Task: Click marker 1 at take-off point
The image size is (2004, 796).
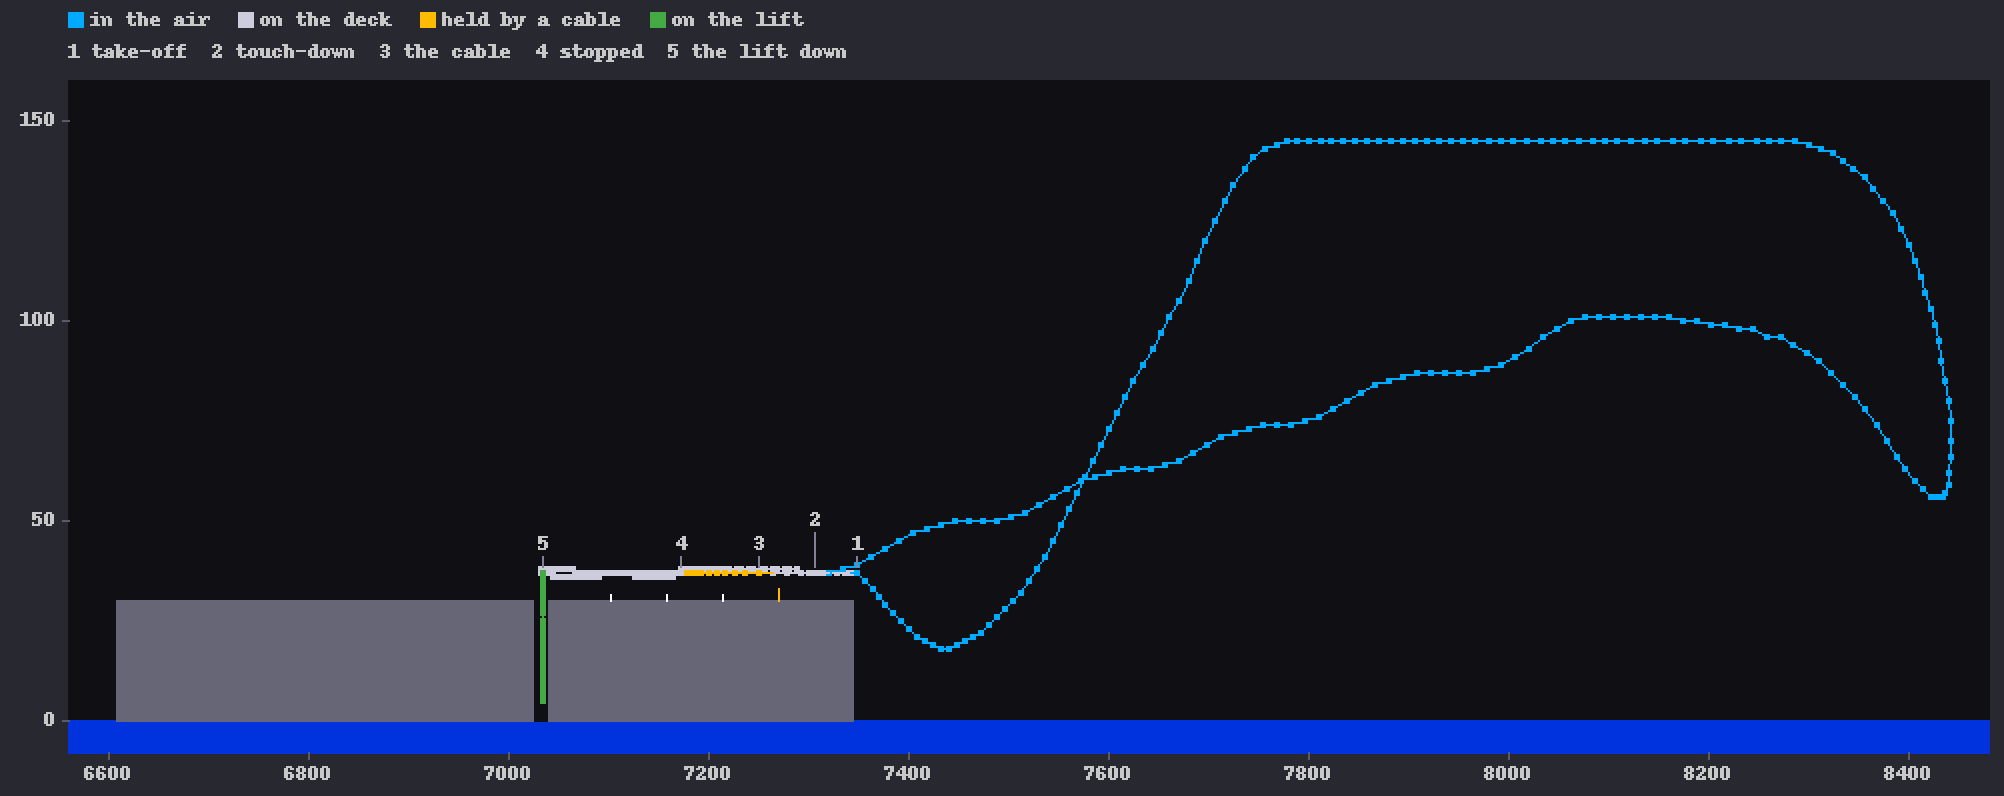Action: click(857, 544)
